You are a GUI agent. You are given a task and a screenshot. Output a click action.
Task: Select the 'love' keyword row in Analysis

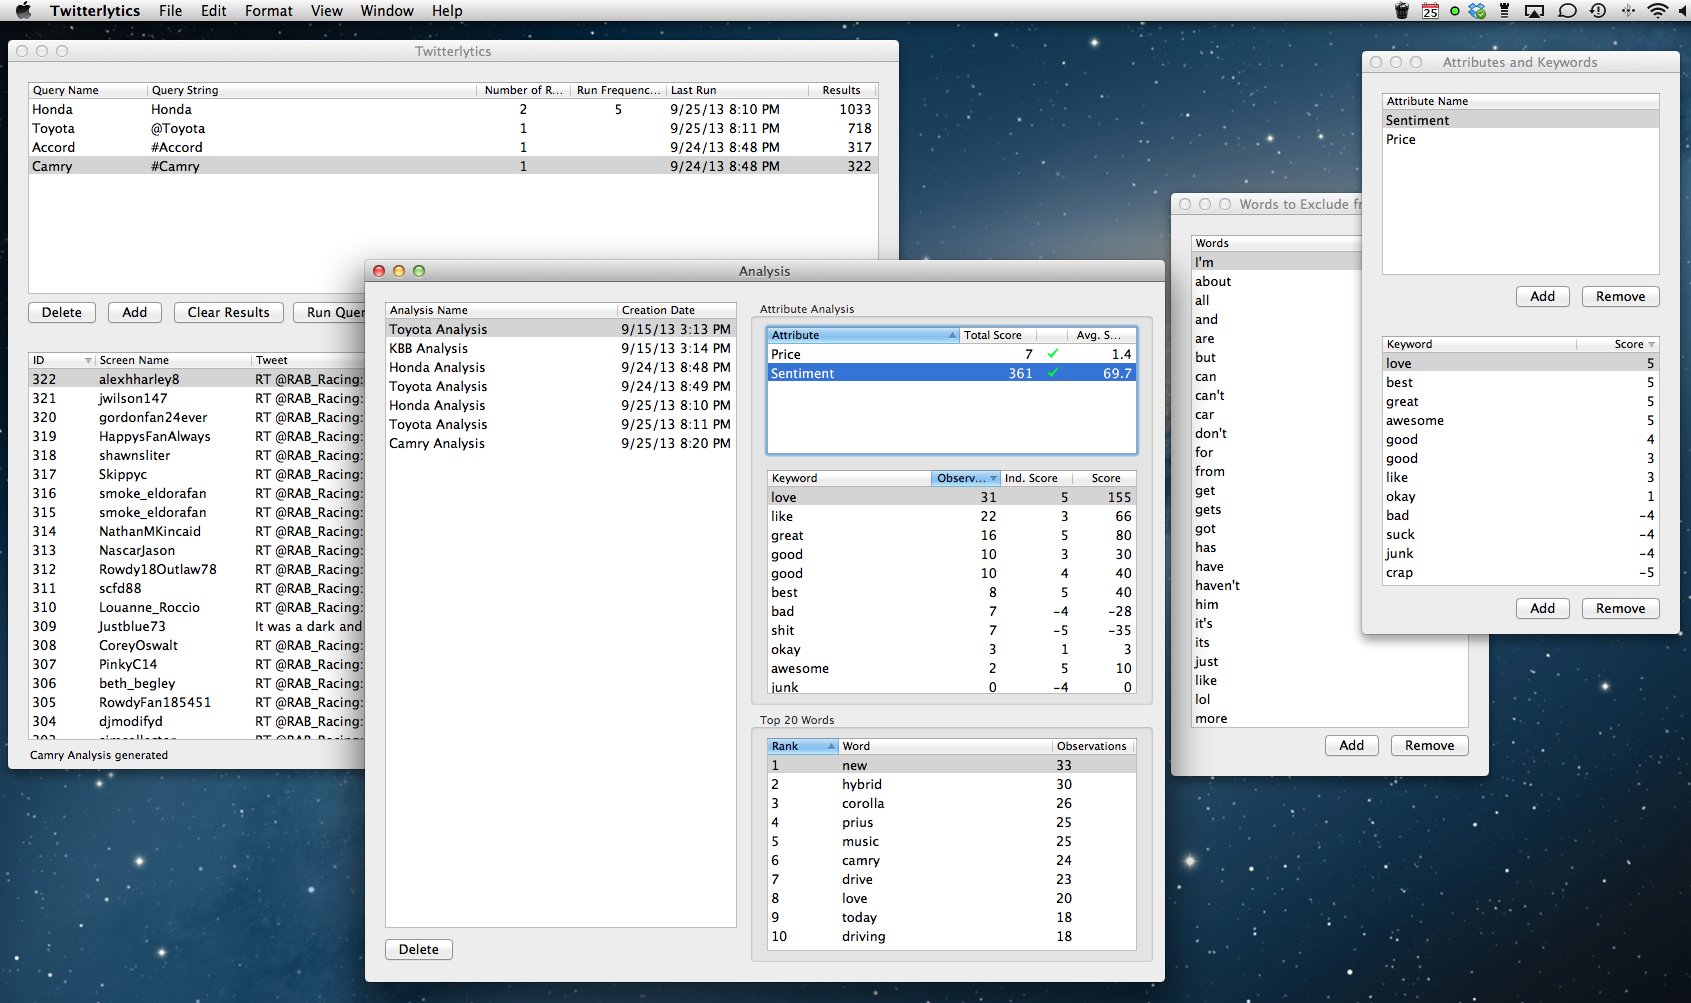pos(951,497)
